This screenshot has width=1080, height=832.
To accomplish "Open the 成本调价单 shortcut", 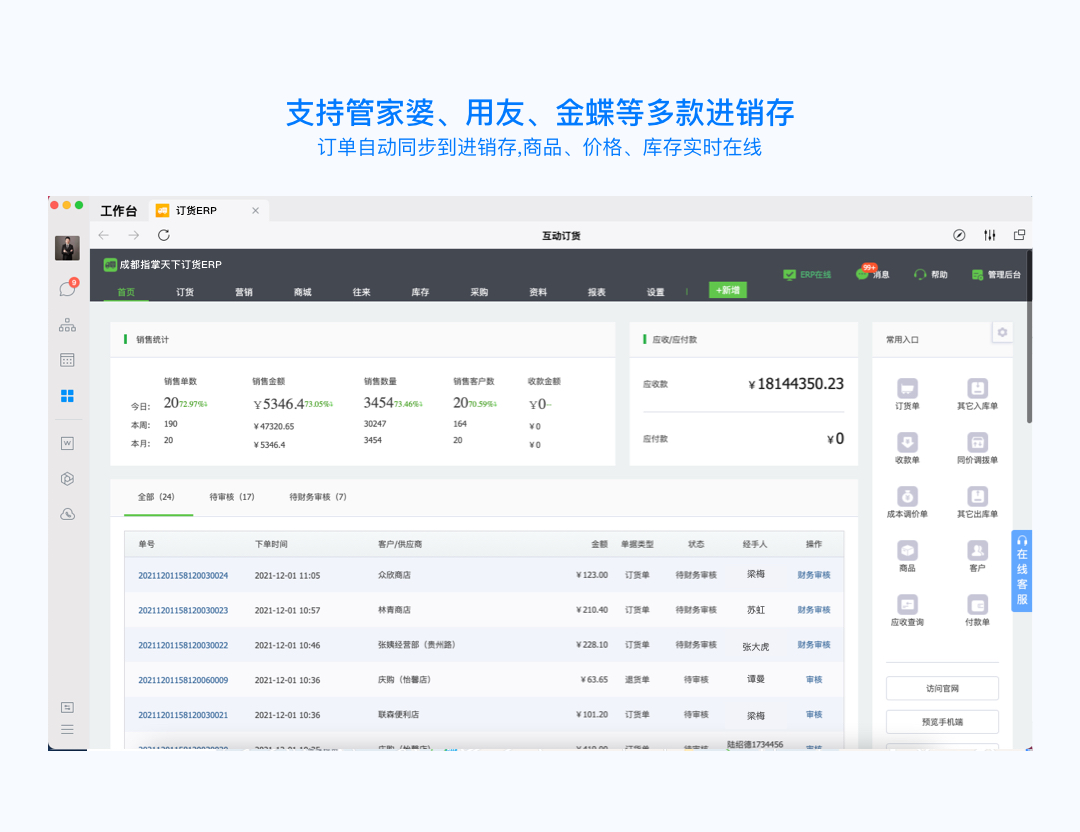I will (x=907, y=502).
